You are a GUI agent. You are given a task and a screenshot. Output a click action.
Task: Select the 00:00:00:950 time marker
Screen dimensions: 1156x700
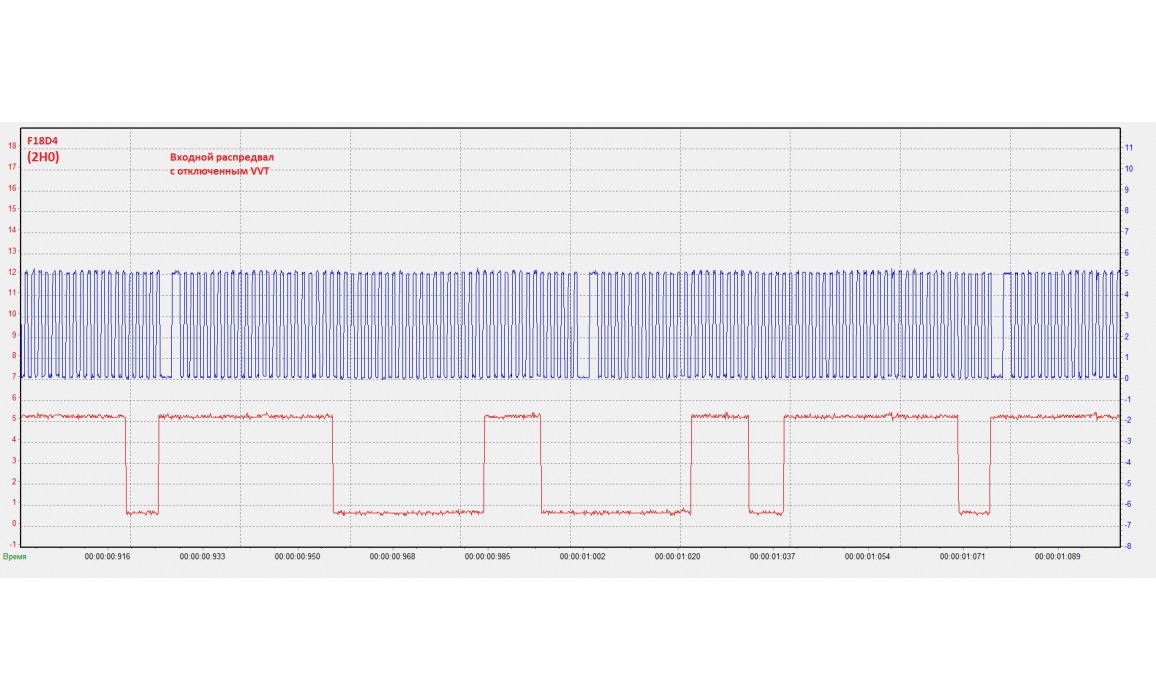(297, 556)
